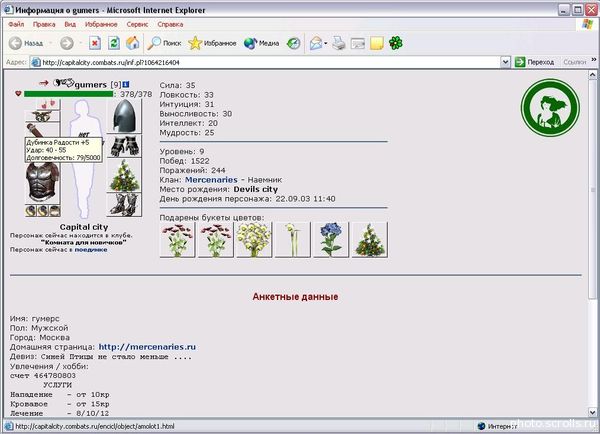Click the vertical scrollbar up arrow

click(x=592, y=75)
